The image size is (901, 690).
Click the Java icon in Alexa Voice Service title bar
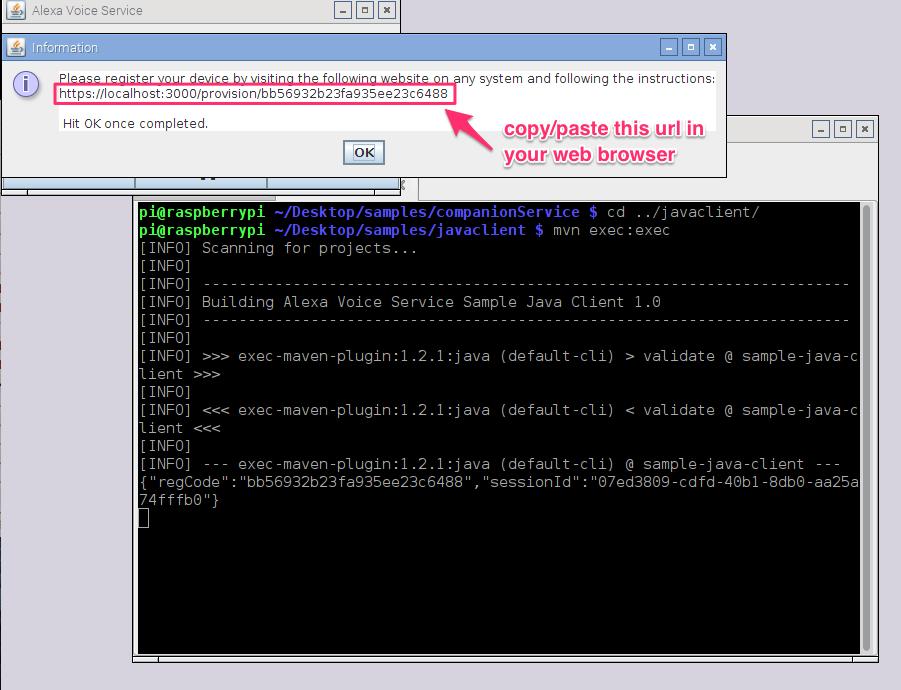[16, 10]
